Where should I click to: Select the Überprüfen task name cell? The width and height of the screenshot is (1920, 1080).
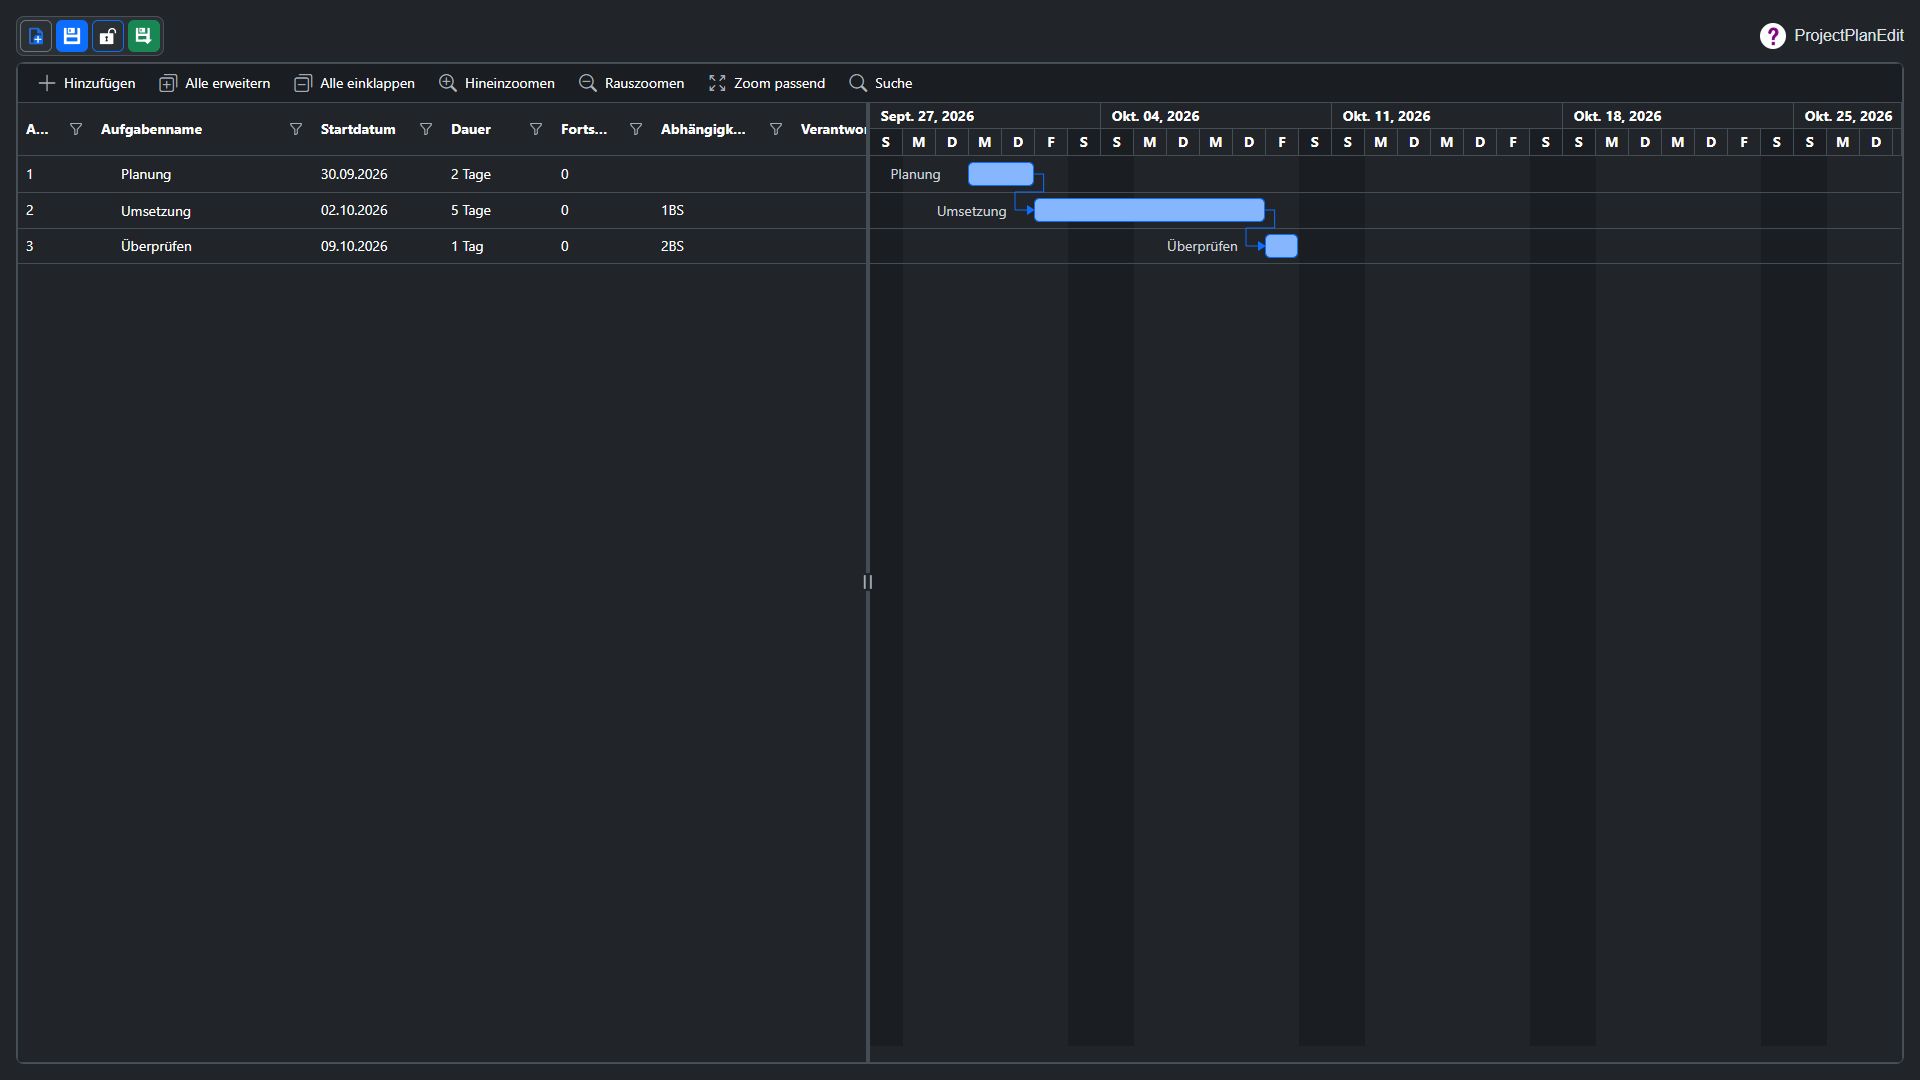pos(156,246)
